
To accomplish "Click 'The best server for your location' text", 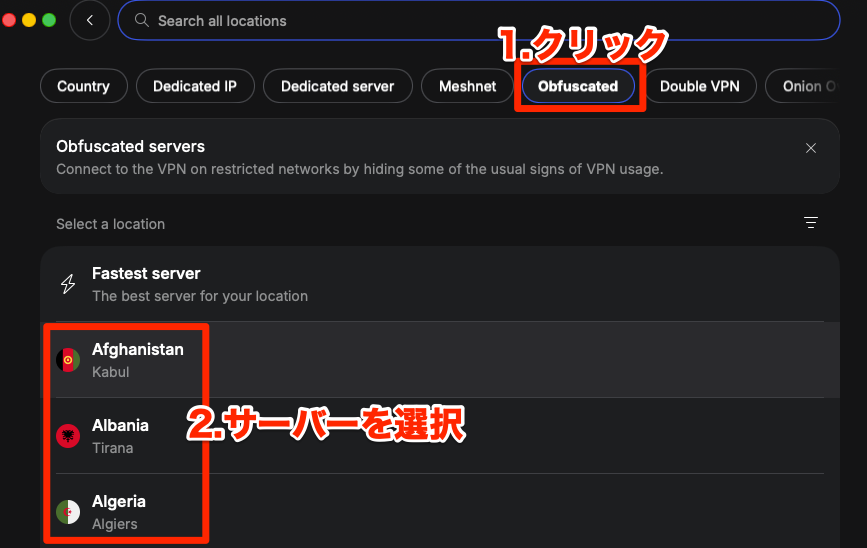I will pos(200,296).
